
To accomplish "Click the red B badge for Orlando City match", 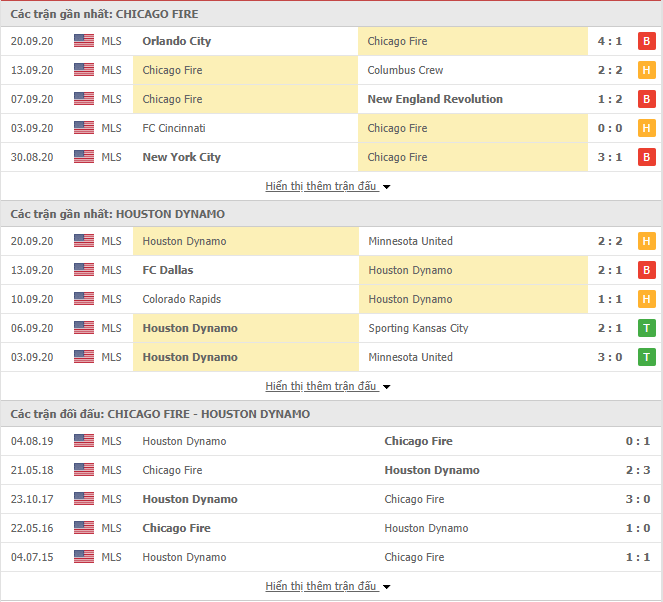I will 647,41.
